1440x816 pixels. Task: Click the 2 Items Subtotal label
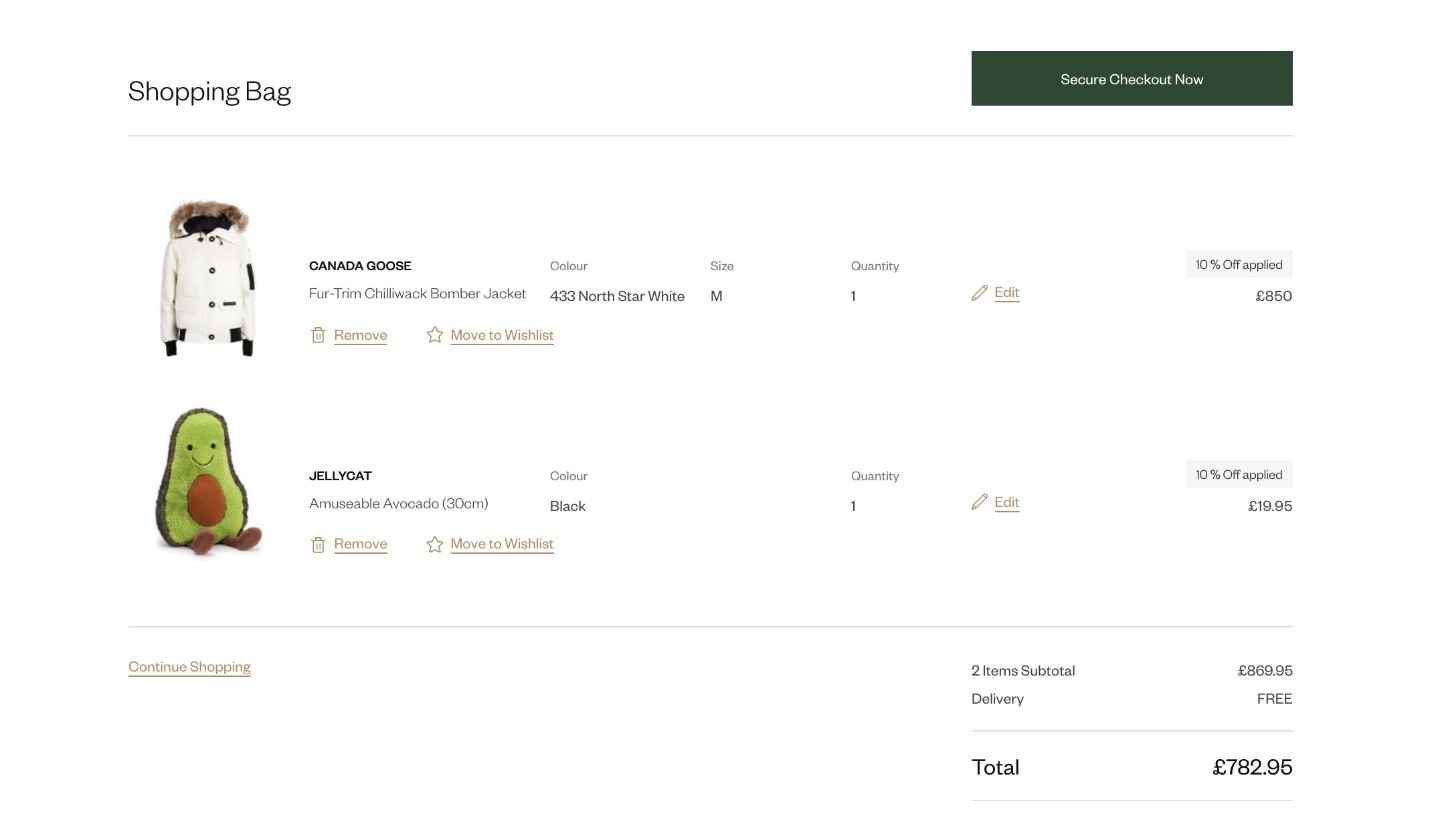click(x=1023, y=671)
